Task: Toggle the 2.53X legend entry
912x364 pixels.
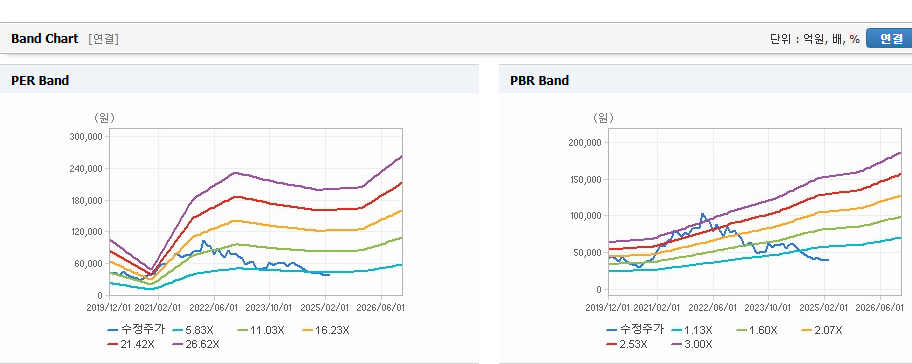Action: (627, 344)
